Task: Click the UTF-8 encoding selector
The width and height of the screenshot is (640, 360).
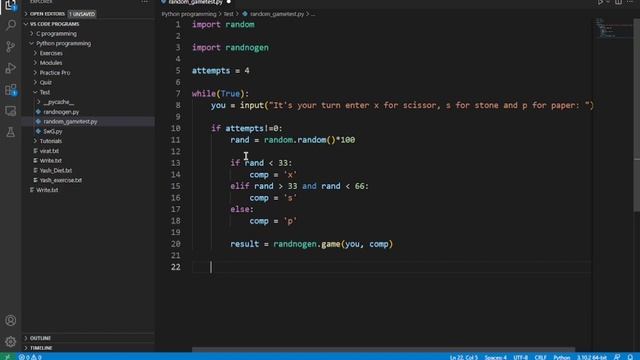Action: coord(520,357)
